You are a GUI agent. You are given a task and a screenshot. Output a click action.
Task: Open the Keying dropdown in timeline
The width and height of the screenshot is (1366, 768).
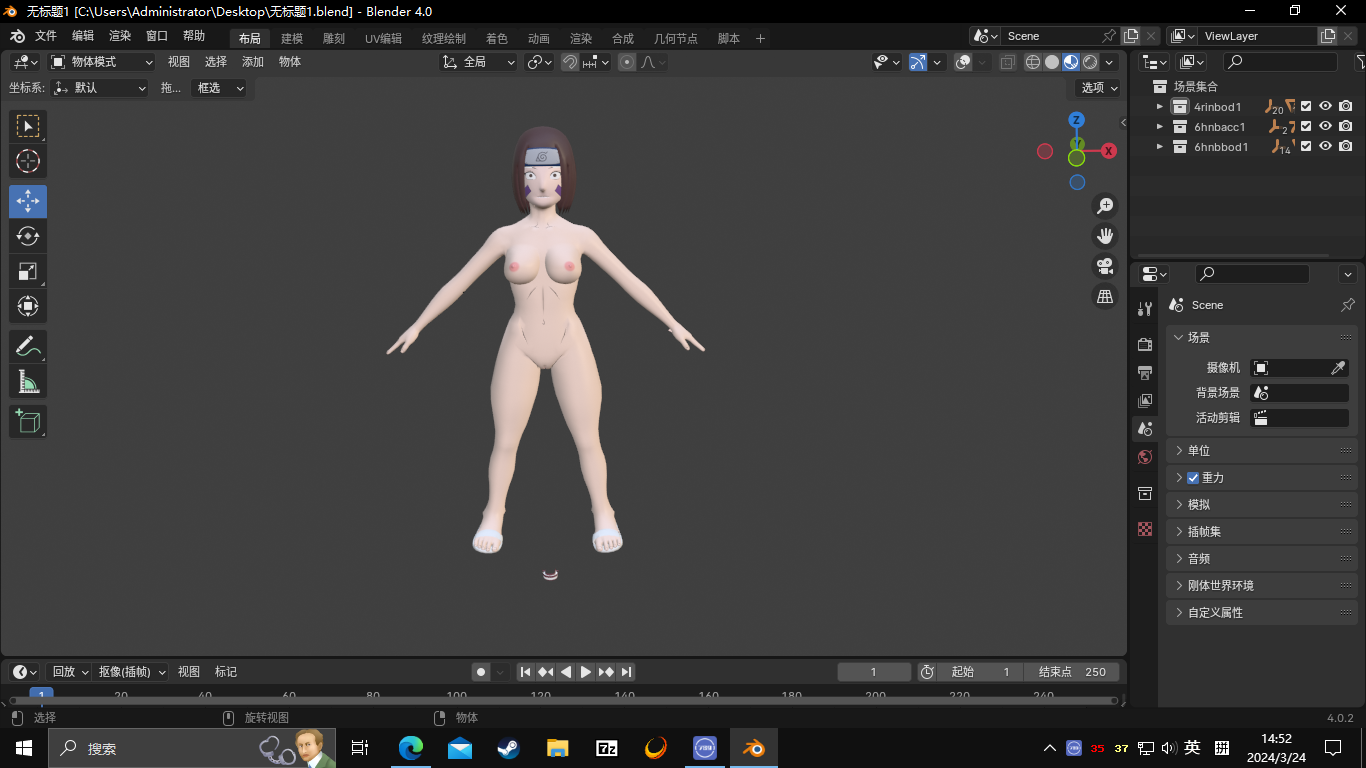tap(132, 672)
